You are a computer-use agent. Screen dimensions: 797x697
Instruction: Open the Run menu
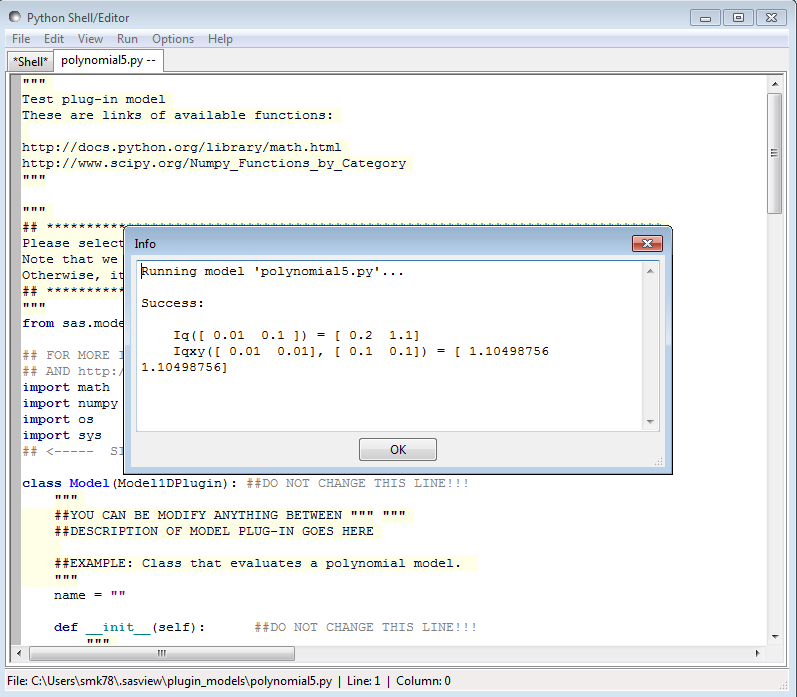click(x=127, y=39)
